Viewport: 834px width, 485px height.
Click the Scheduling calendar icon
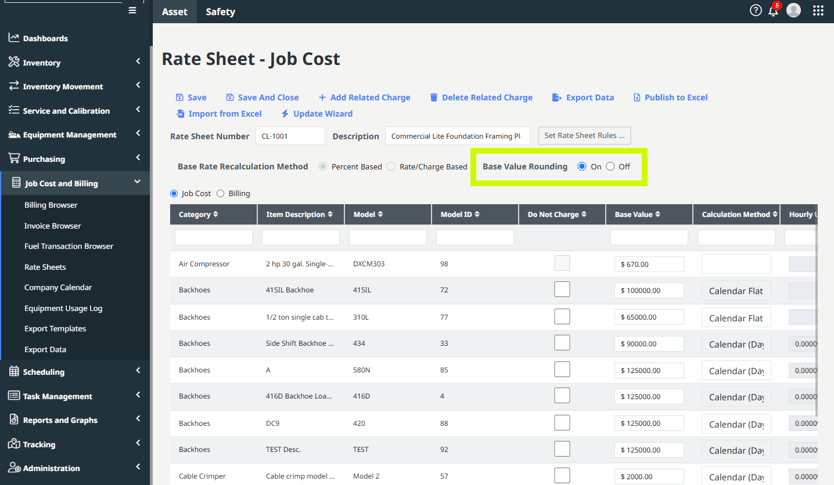[14, 371]
